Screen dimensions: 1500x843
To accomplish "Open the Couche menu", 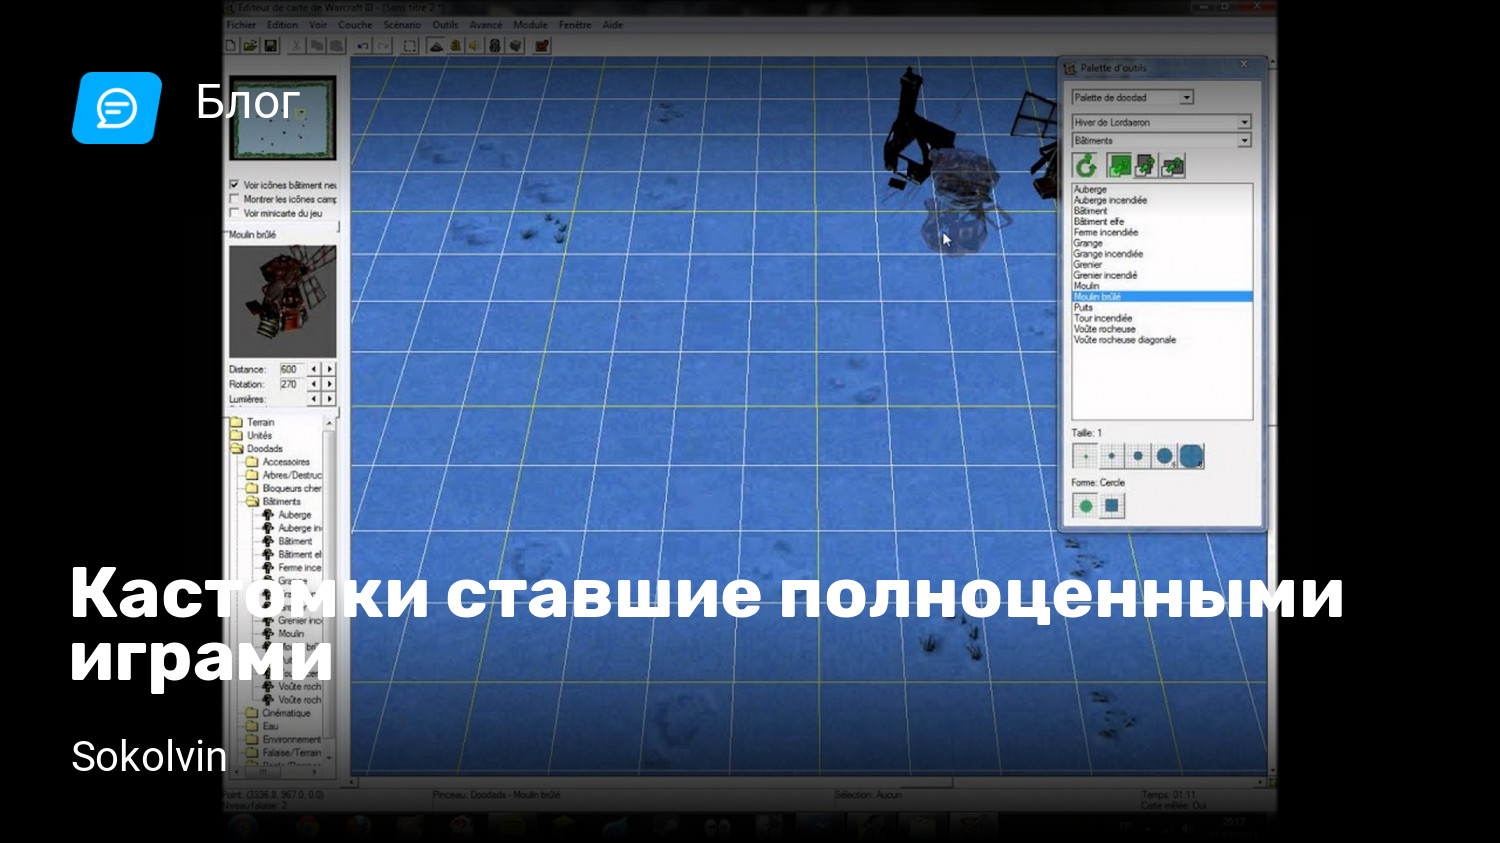I will [x=355, y=25].
